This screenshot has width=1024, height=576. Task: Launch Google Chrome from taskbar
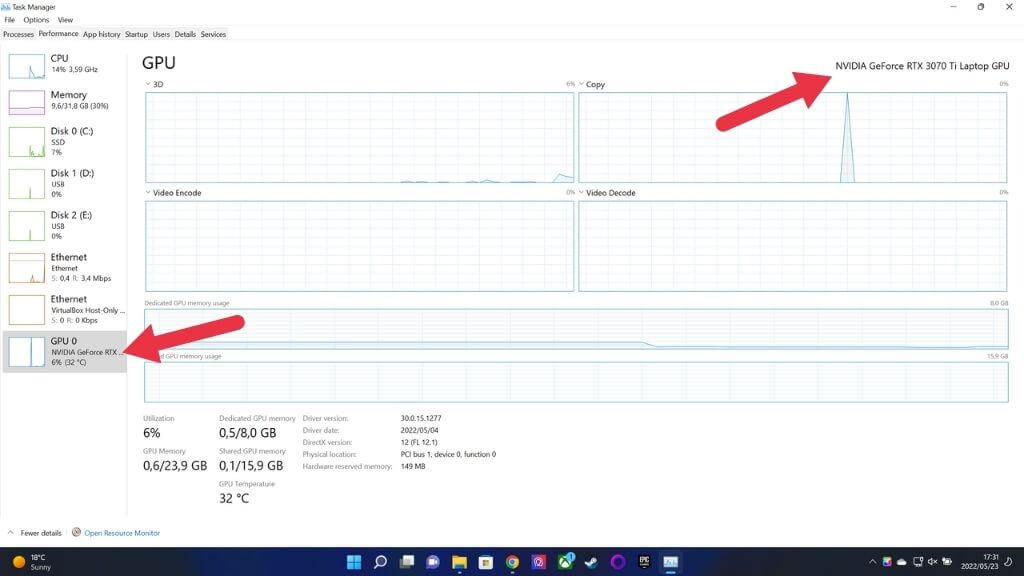point(512,562)
